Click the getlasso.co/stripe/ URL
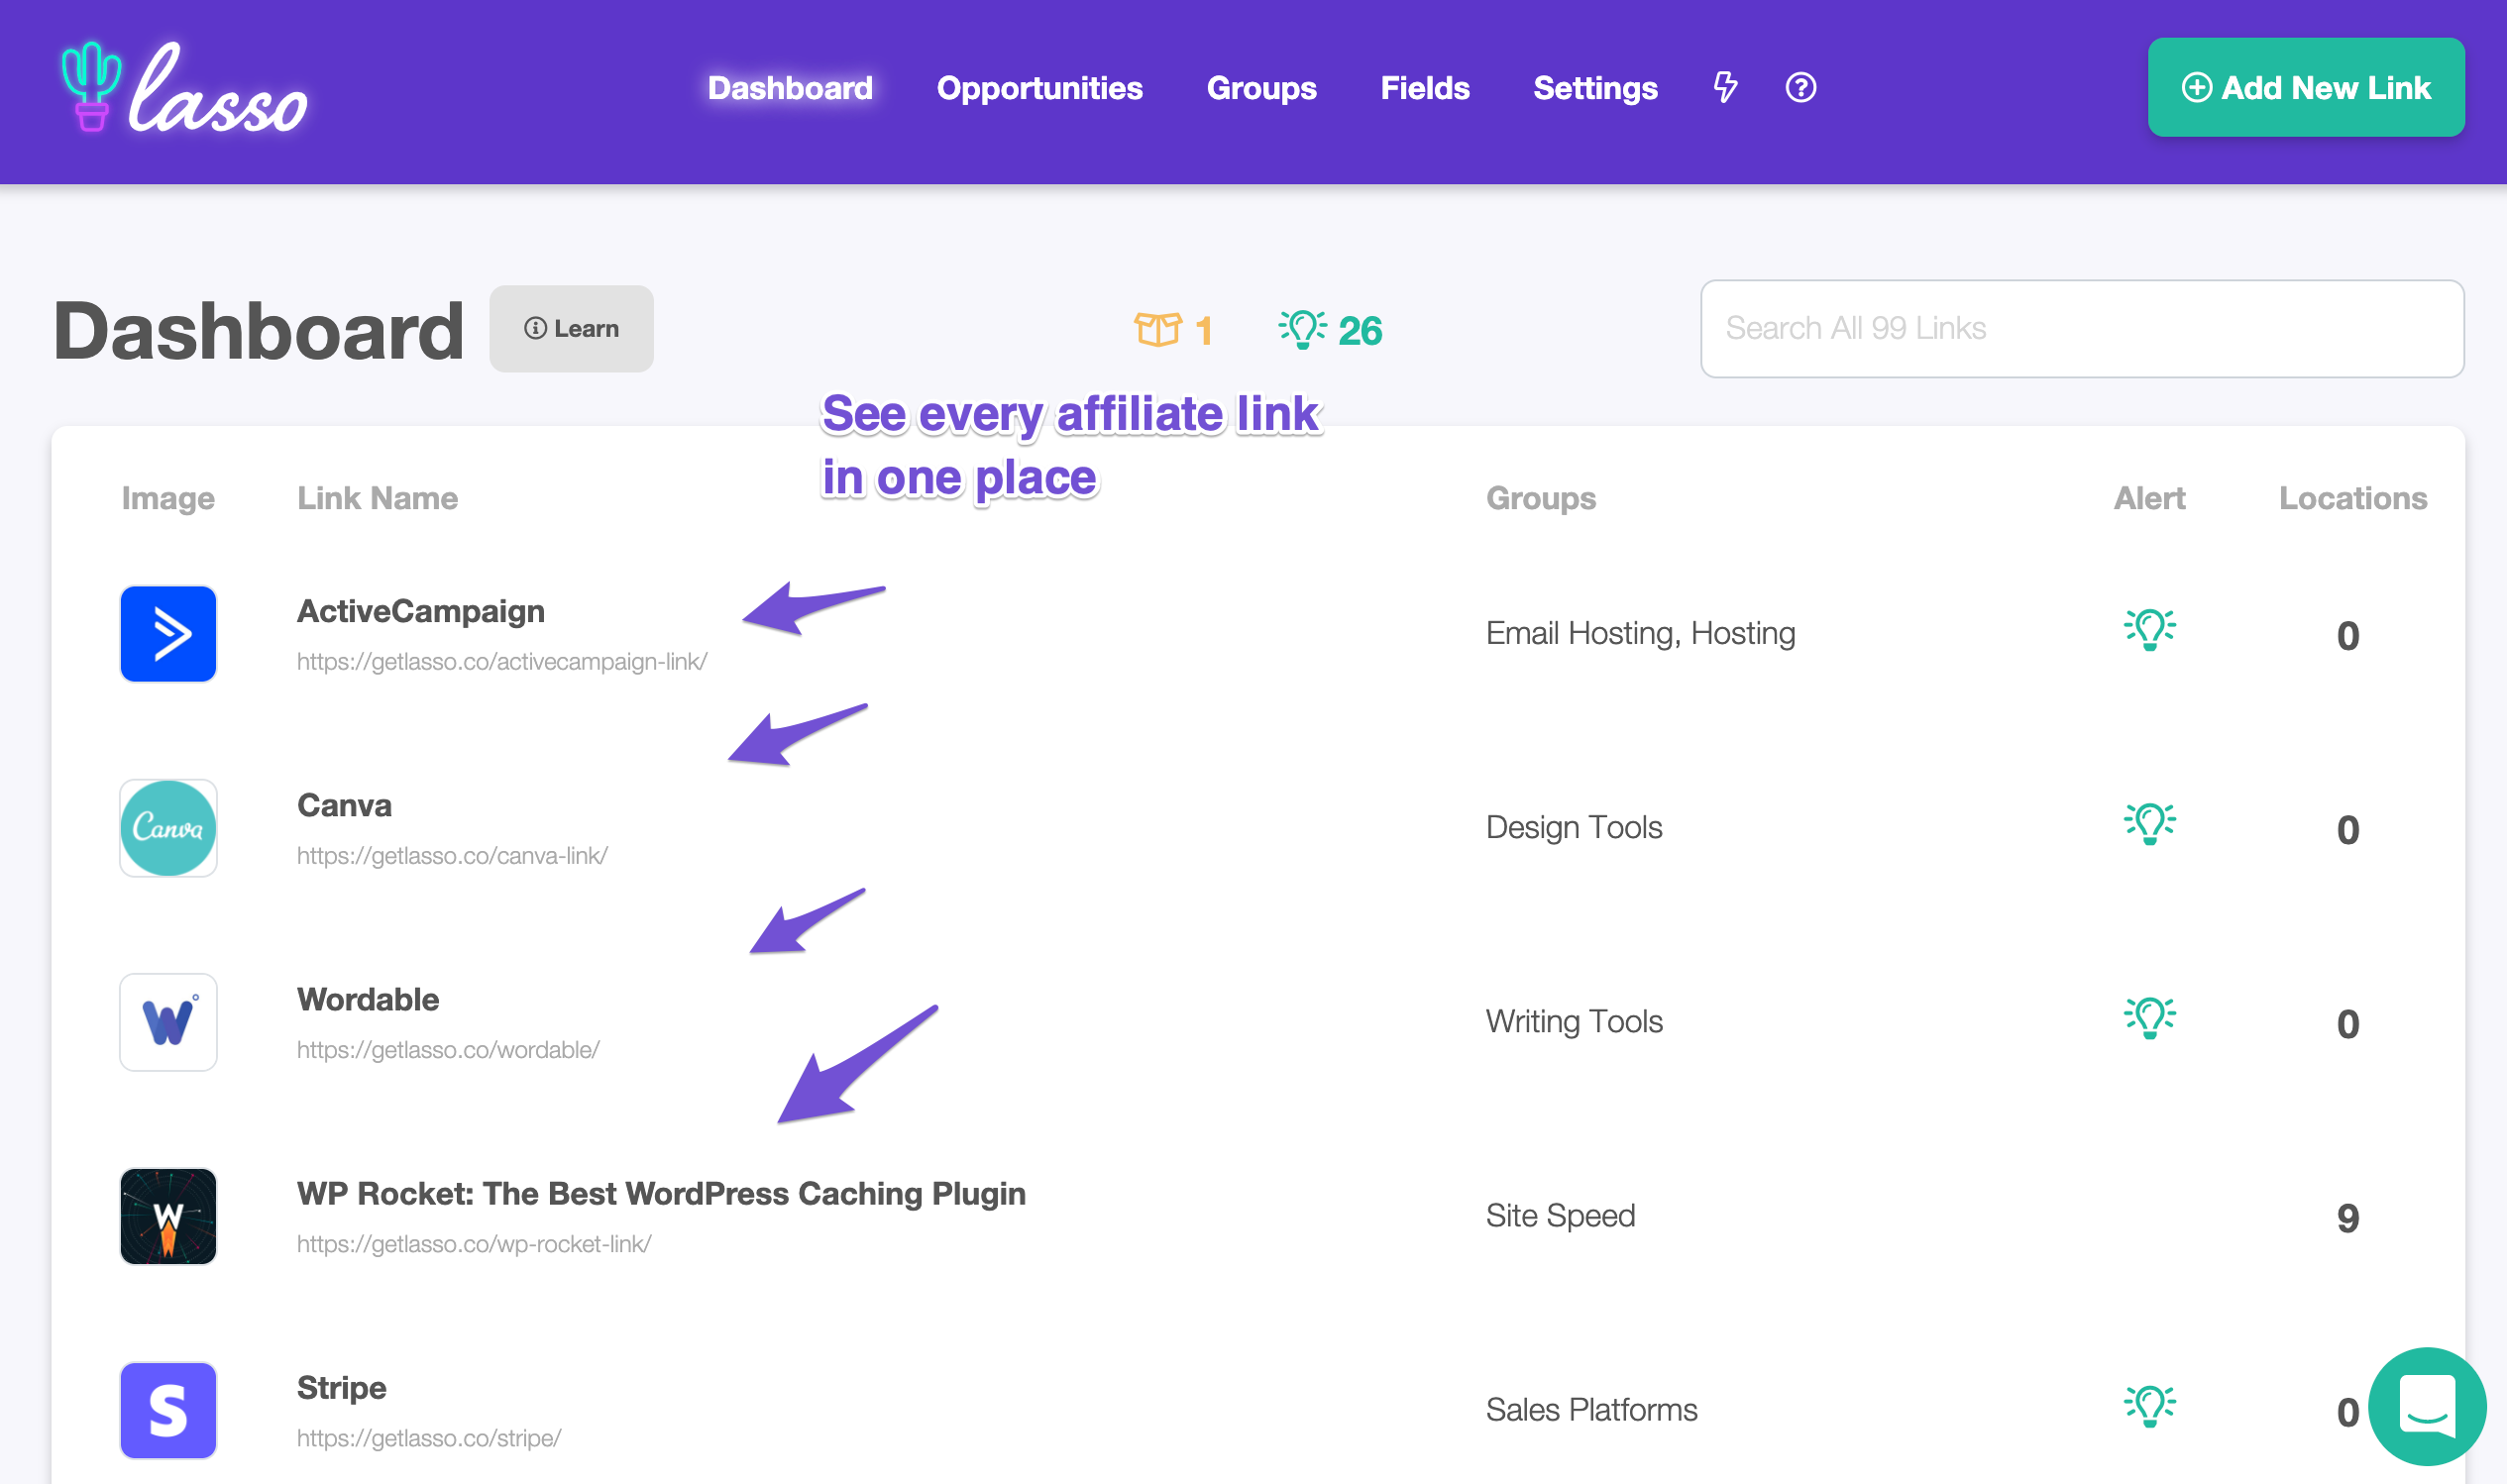 pyautogui.click(x=429, y=1438)
